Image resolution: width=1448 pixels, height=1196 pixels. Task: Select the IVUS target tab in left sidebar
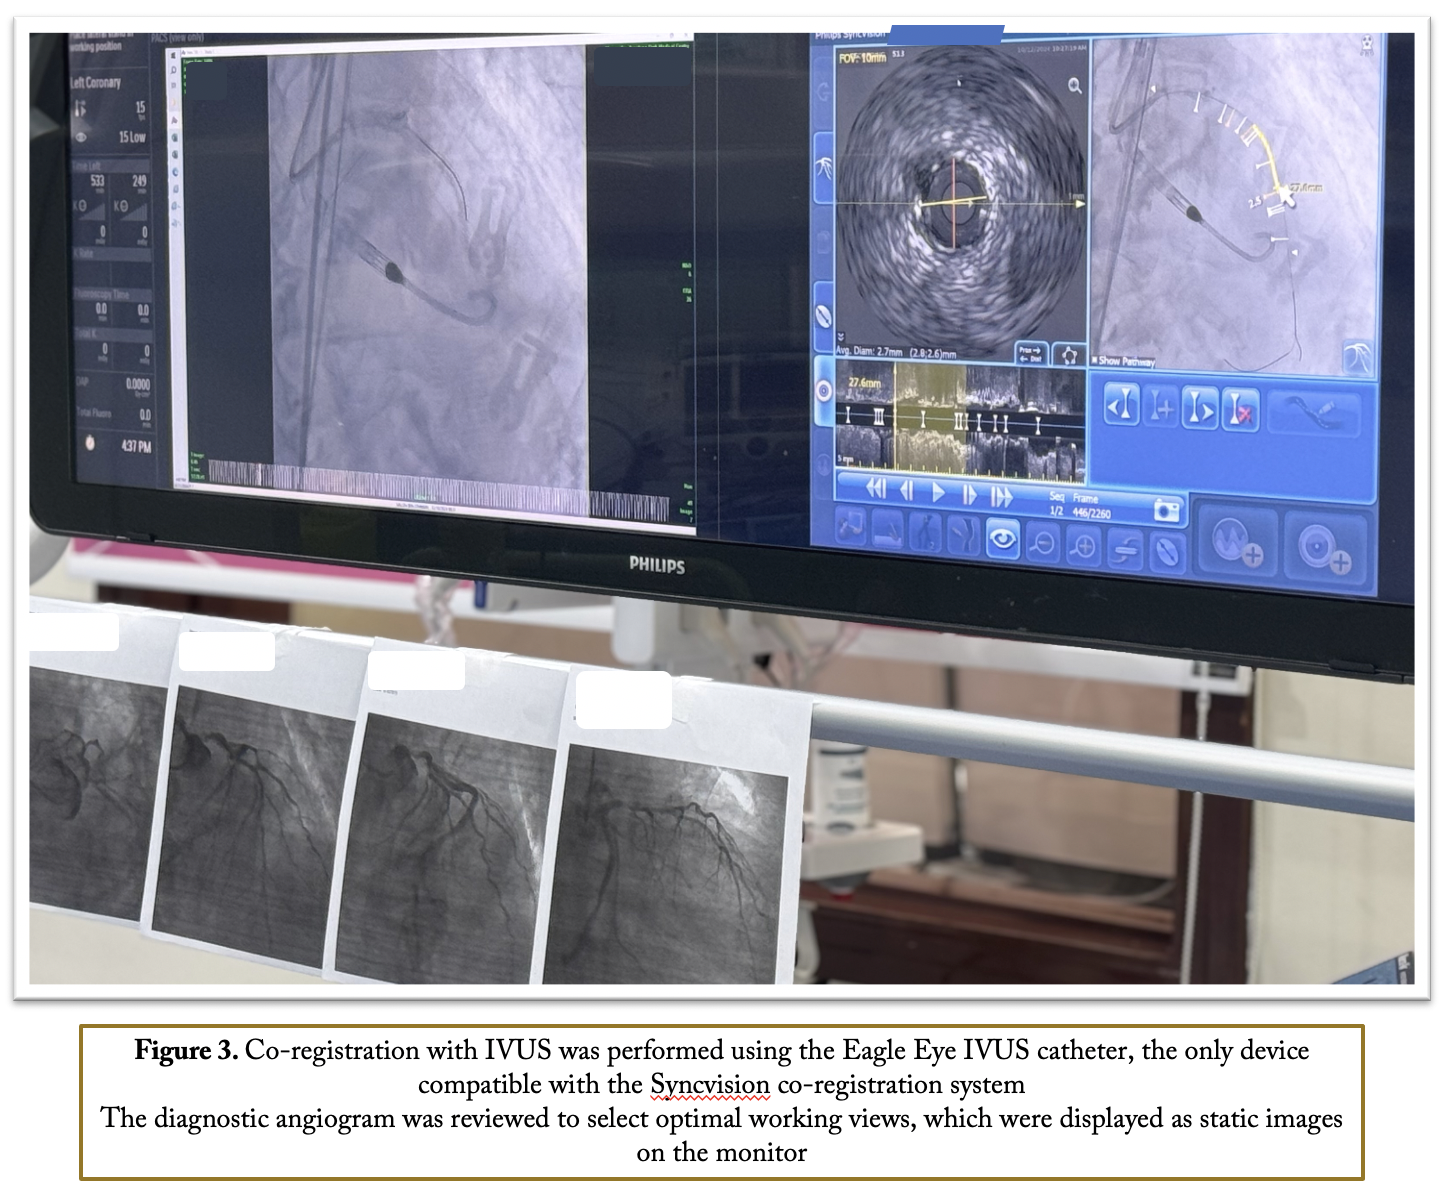(x=824, y=391)
